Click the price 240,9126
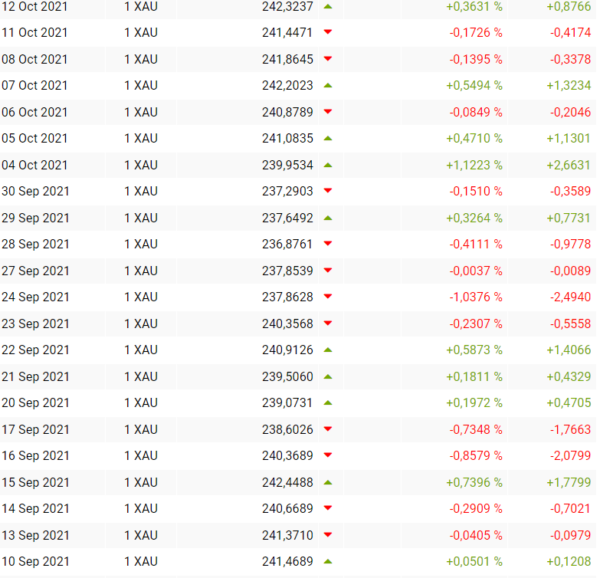The height and width of the screenshot is (578, 600). click(x=287, y=350)
